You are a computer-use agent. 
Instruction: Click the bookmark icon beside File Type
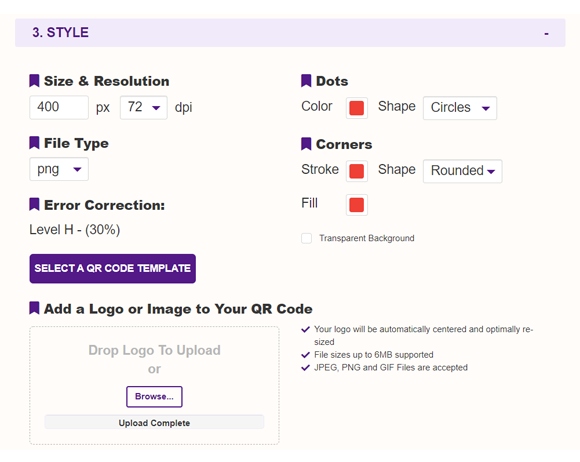(34, 143)
